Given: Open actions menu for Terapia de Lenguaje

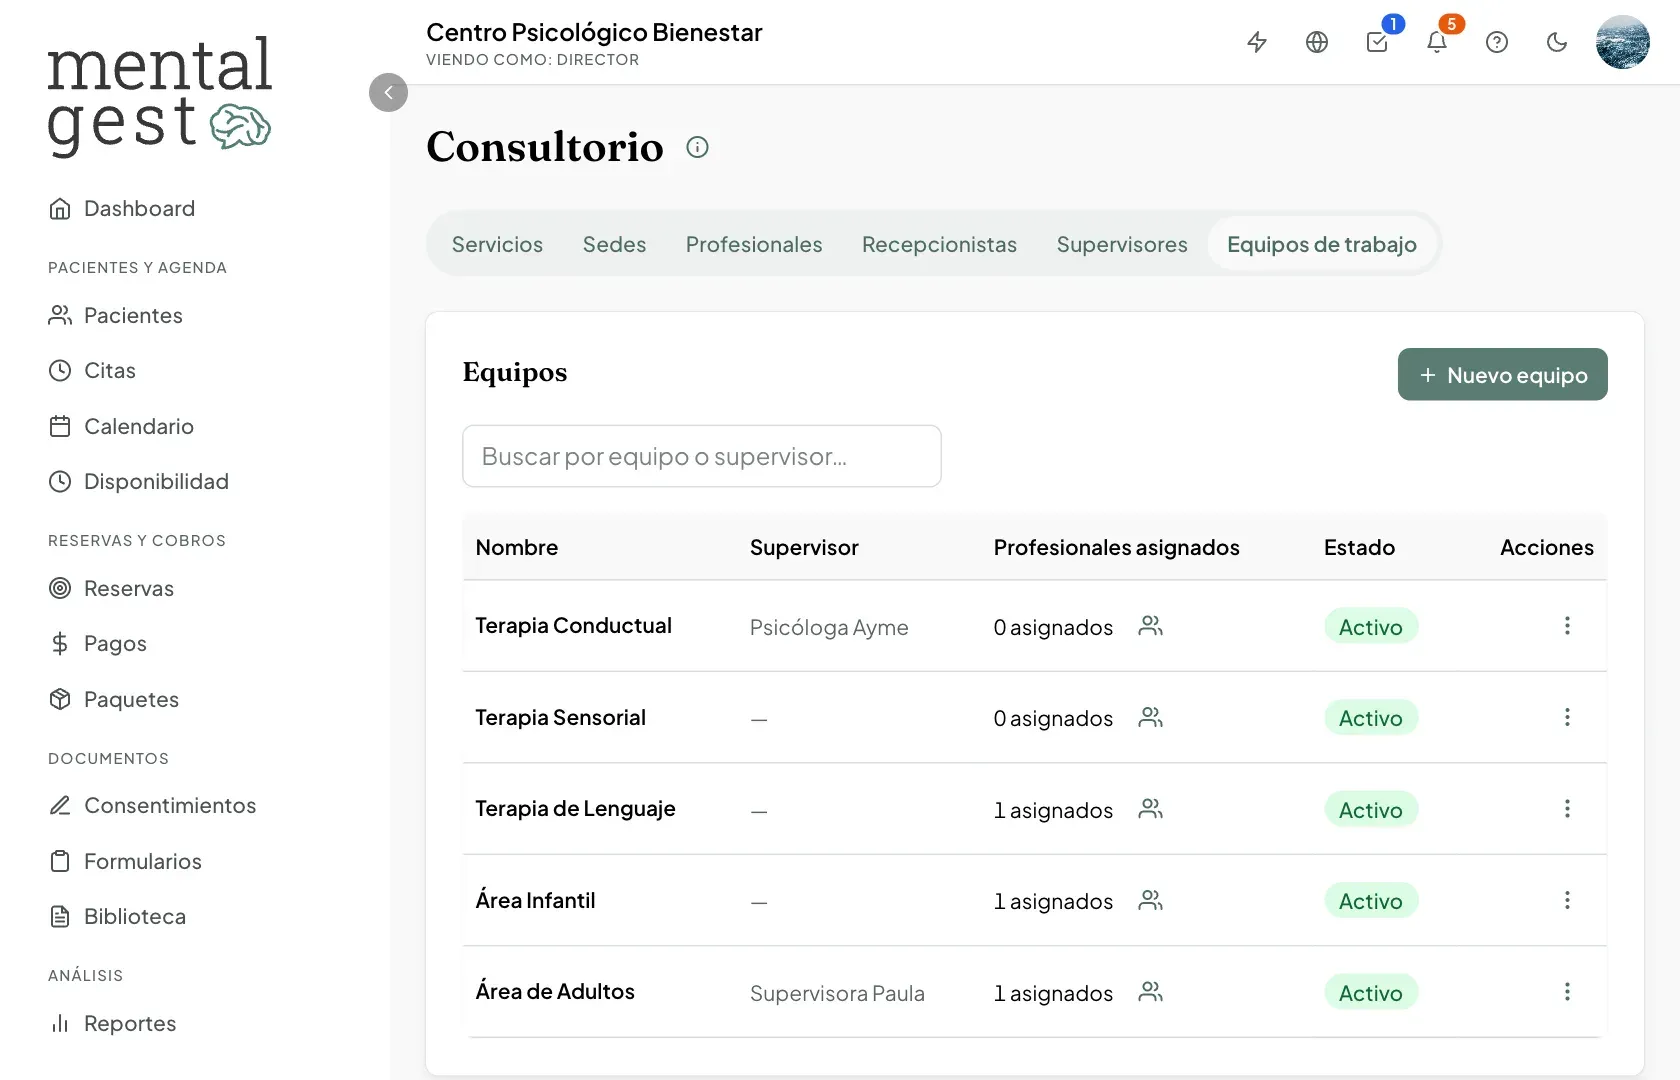Looking at the screenshot, I should 1567,809.
